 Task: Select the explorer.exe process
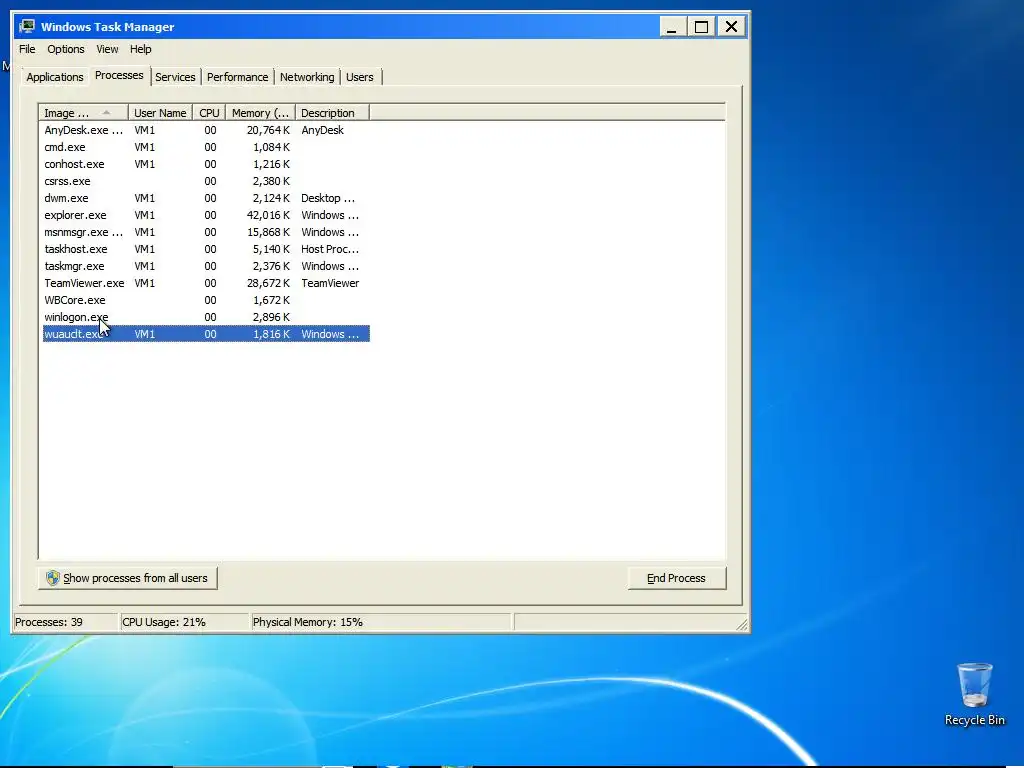coord(206,215)
